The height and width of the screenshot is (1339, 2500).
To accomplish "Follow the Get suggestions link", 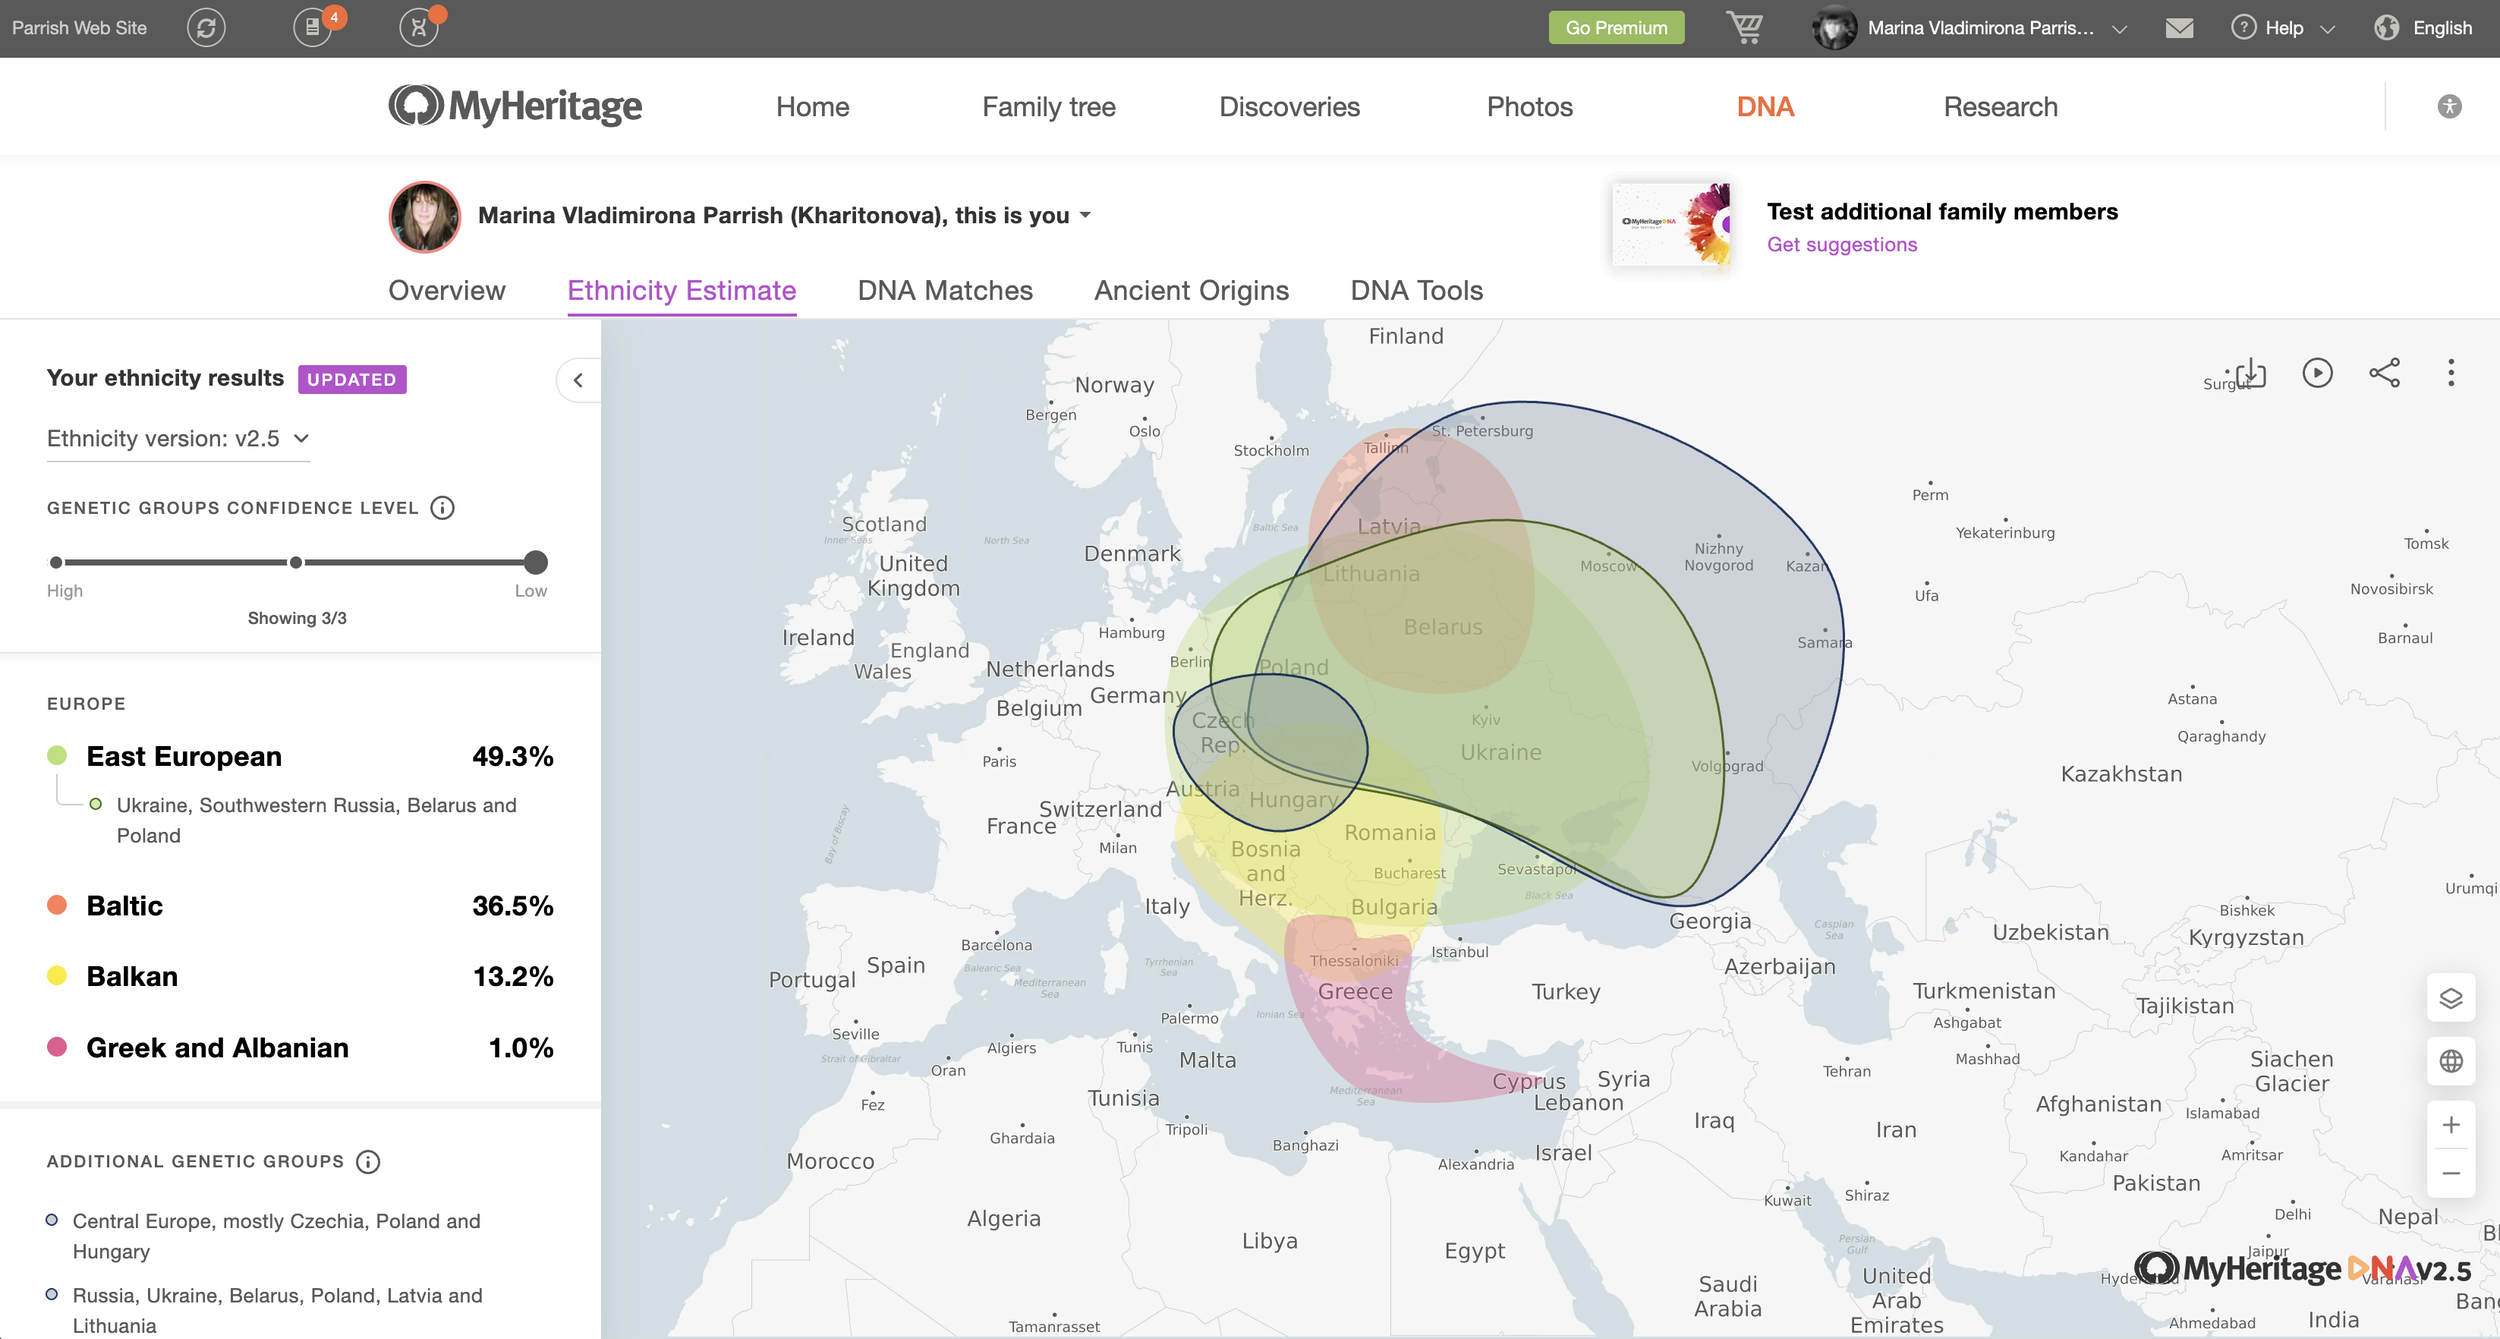I will tap(1841, 245).
